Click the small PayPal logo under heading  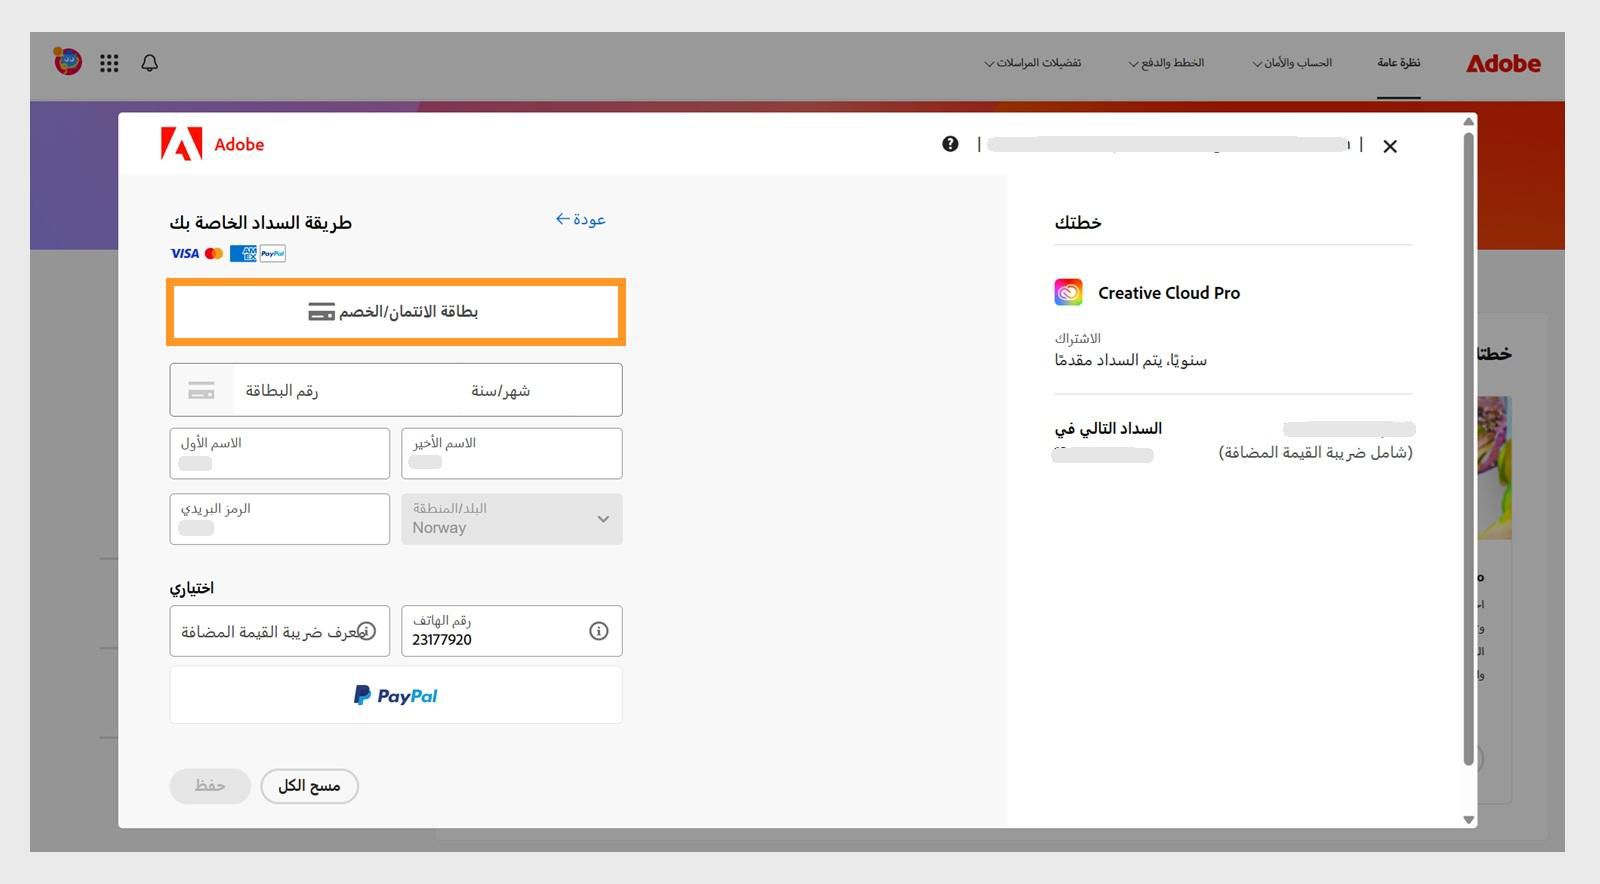tap(273, 253)
